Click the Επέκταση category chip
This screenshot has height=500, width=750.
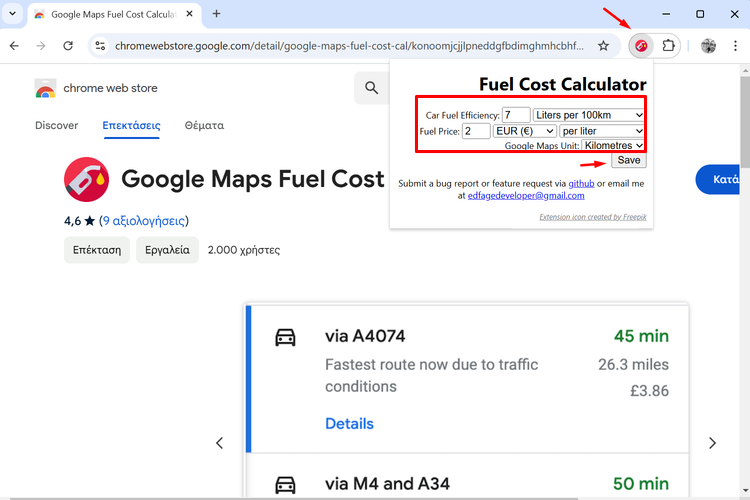pyautogui.click(x=97, y=250)
